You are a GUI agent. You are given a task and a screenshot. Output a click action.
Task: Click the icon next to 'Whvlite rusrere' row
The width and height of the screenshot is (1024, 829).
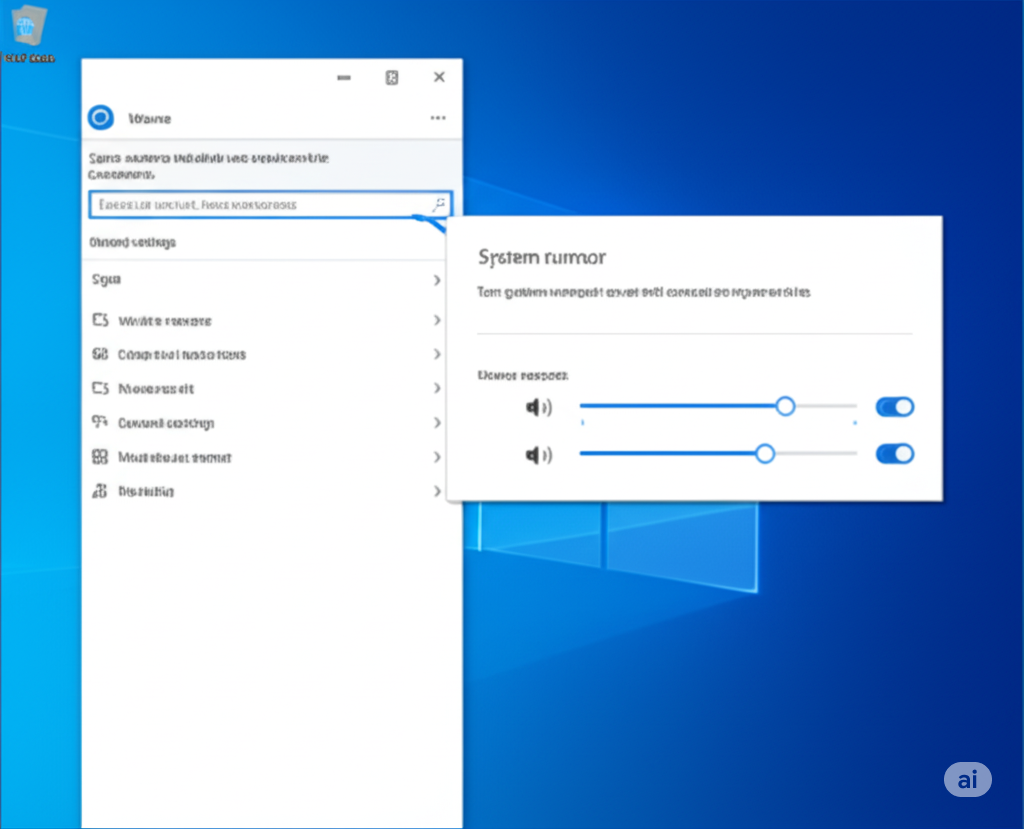click(100, 320)
